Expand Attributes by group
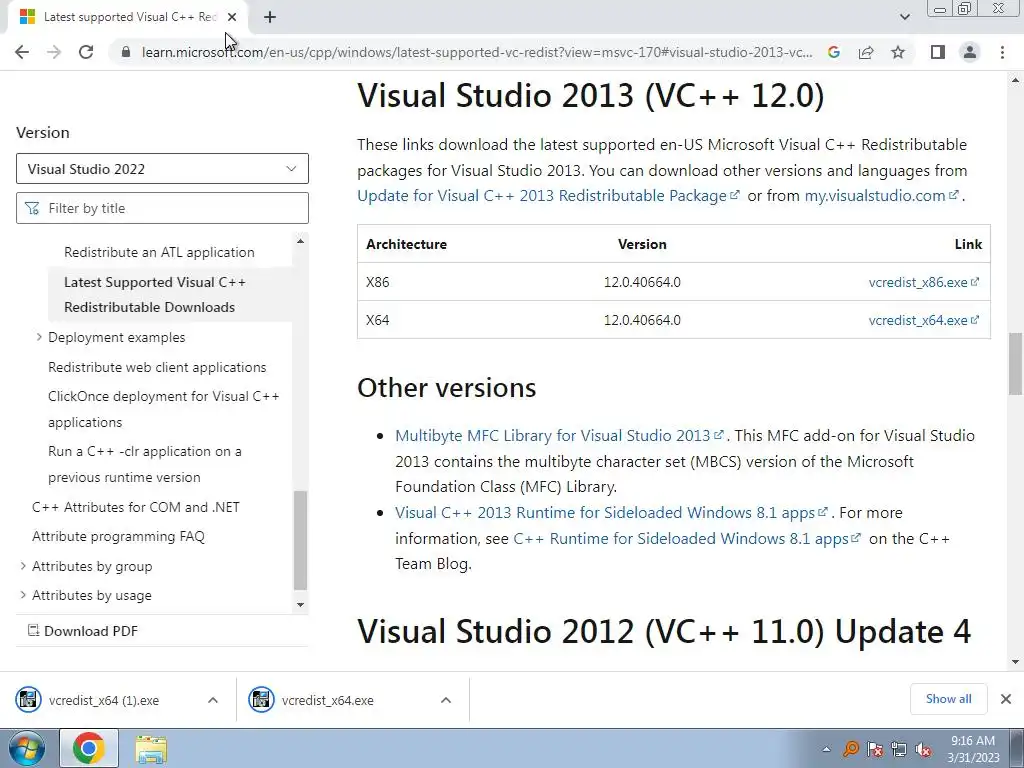 (x=23, y=566)
